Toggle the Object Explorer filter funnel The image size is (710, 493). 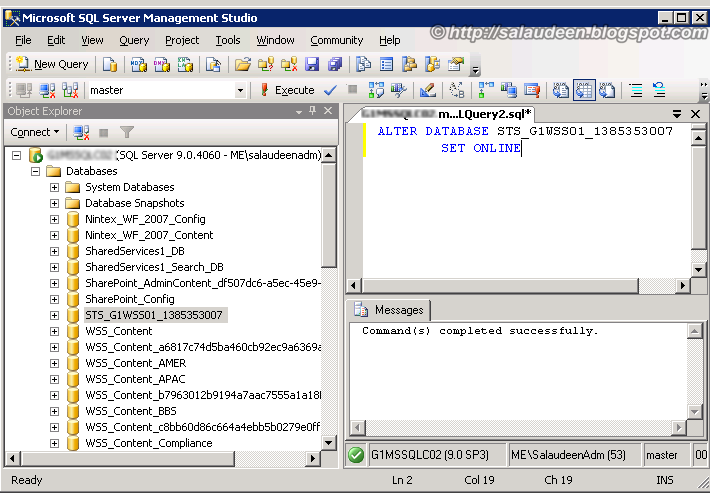127,132
